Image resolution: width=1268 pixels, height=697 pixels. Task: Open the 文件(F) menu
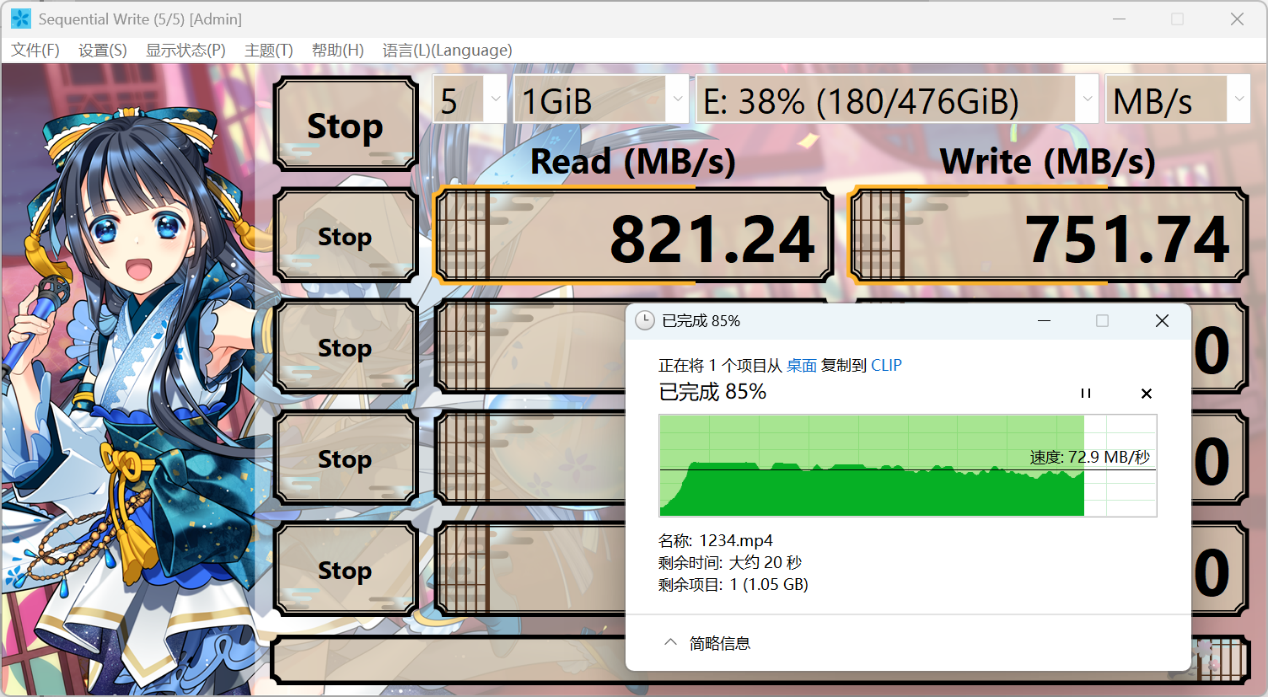click(x=35, y=50)
